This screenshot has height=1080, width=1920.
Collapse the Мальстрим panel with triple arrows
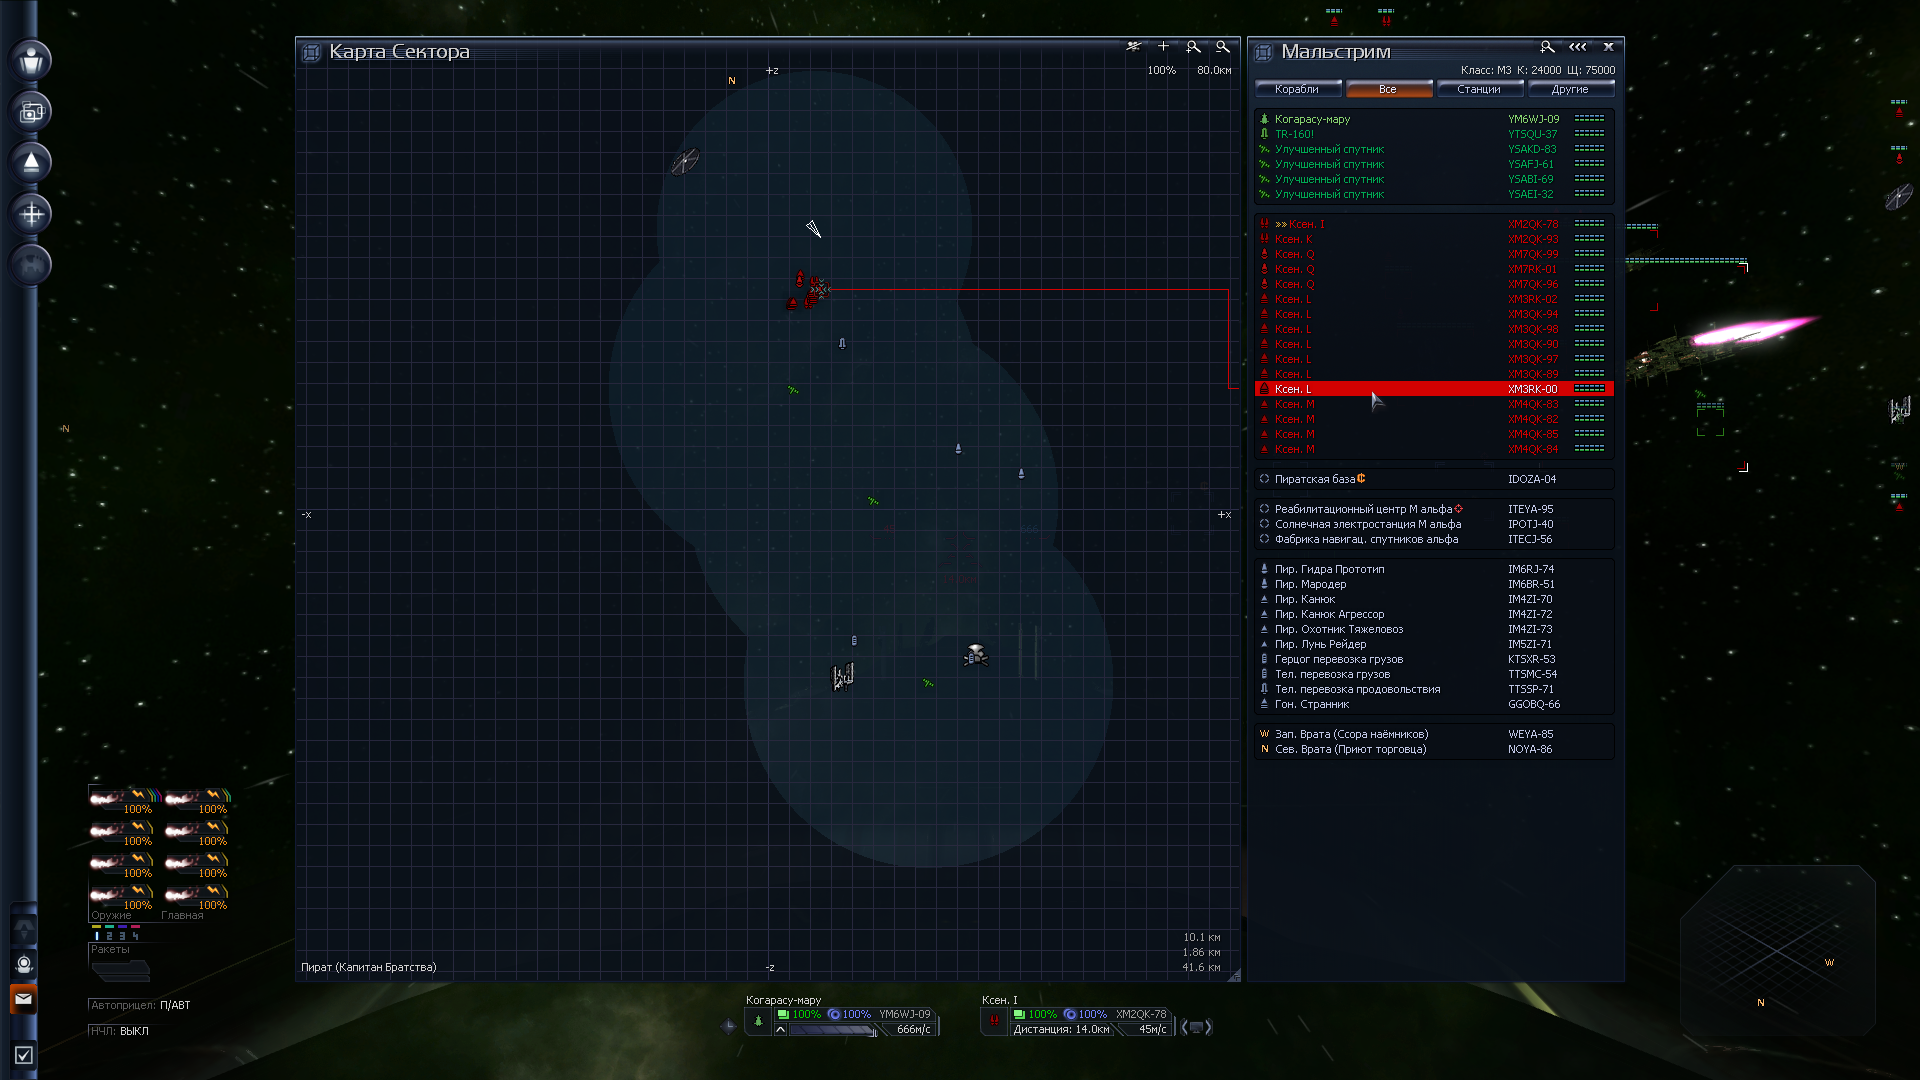tap(1578, 47)
